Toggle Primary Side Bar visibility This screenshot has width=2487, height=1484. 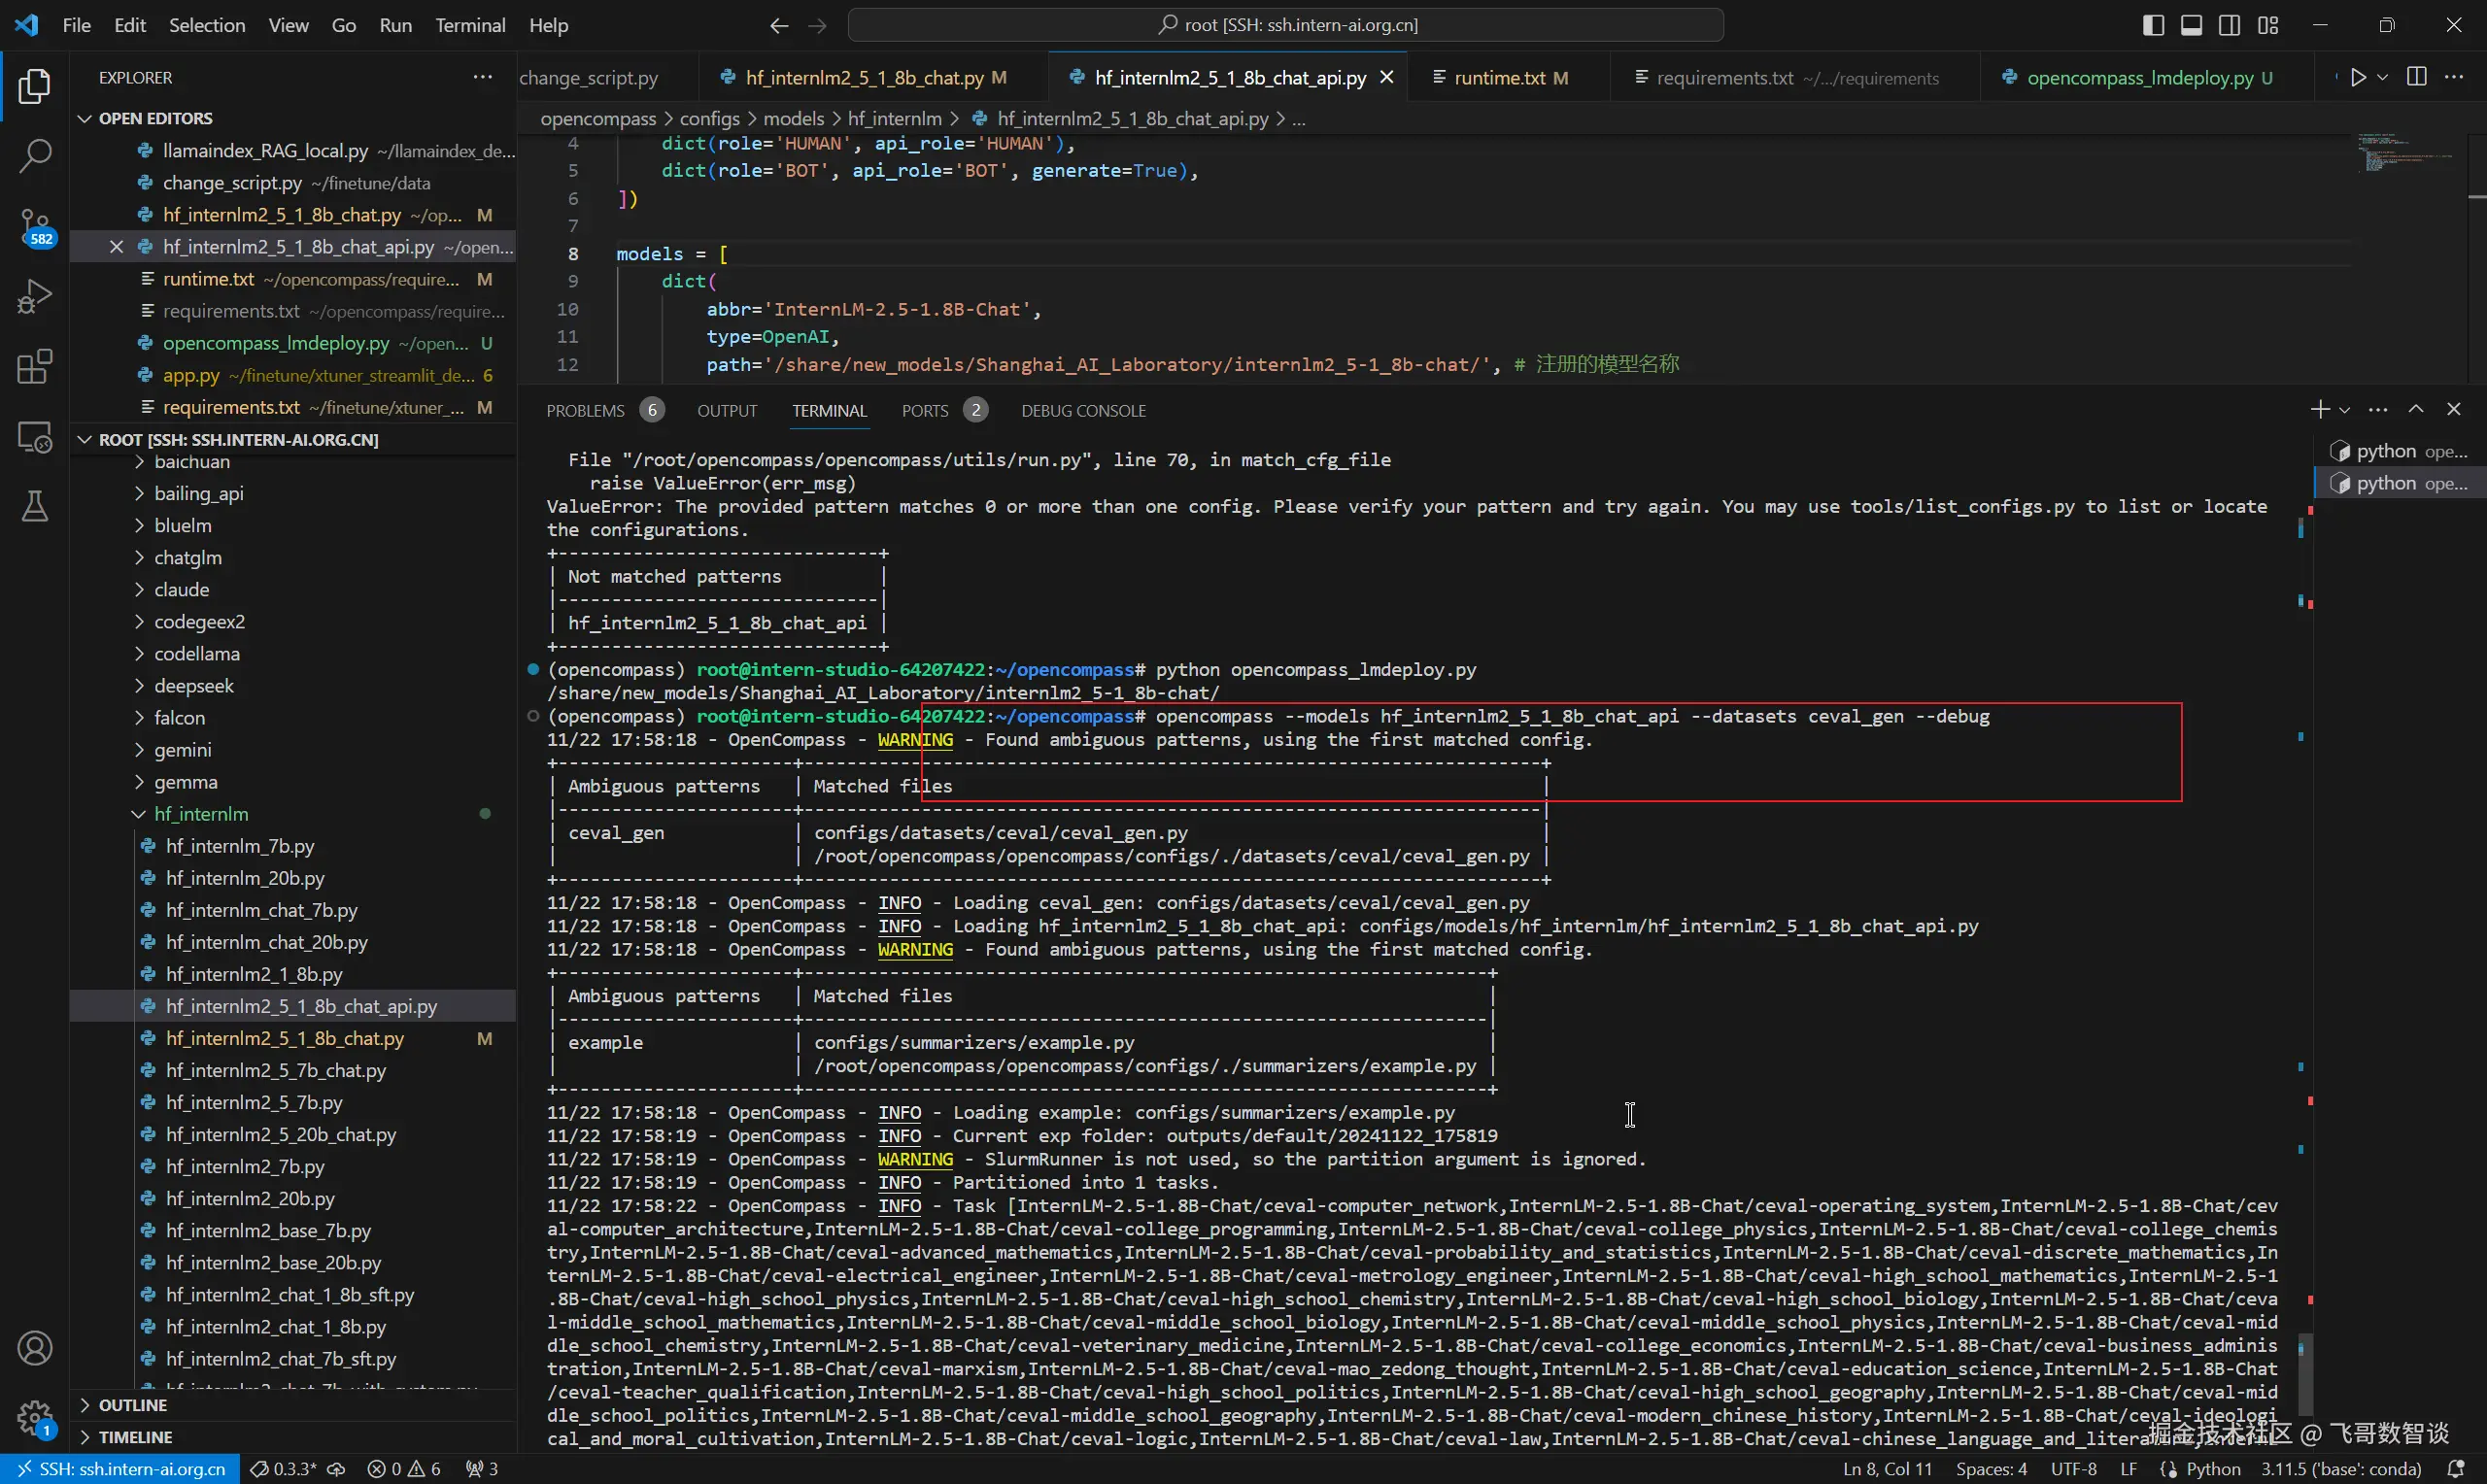pos(2153,25)
